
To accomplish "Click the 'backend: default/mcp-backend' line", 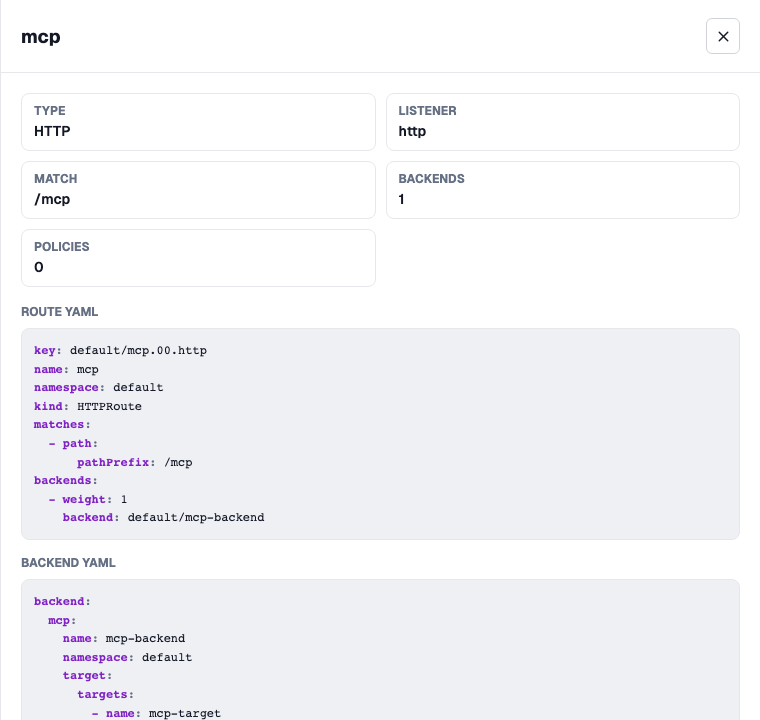I will pos(164,518).
